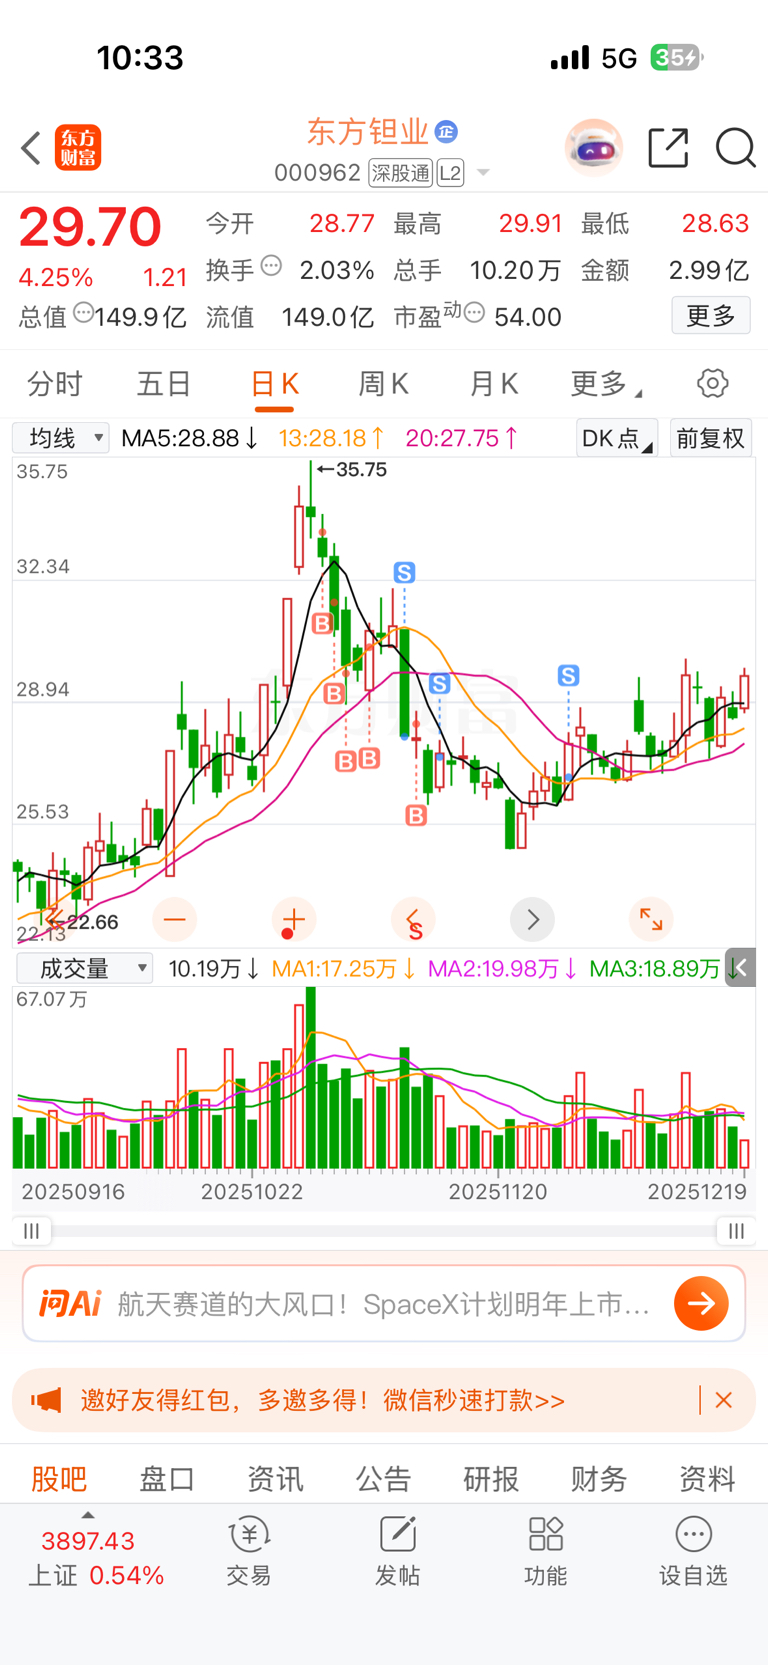The image size is (769, 1665).
Task: Tap the 换手 info icon
Action: click(x=271, y=266)
